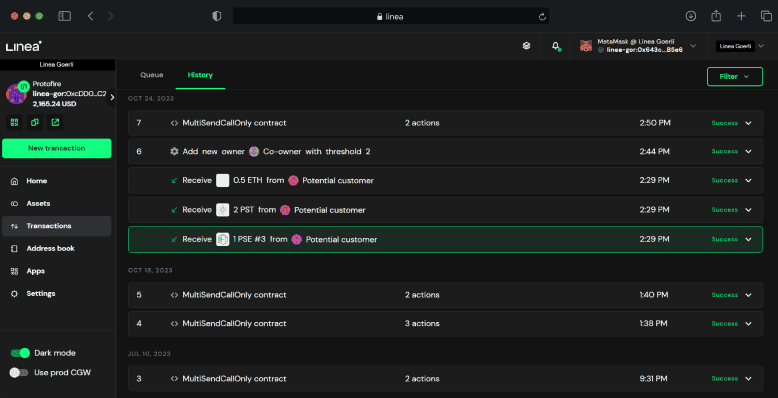Screen dimensions: 778x398
Task: Click the Assets sidebar icon
Action: click(x=14, y=203)
